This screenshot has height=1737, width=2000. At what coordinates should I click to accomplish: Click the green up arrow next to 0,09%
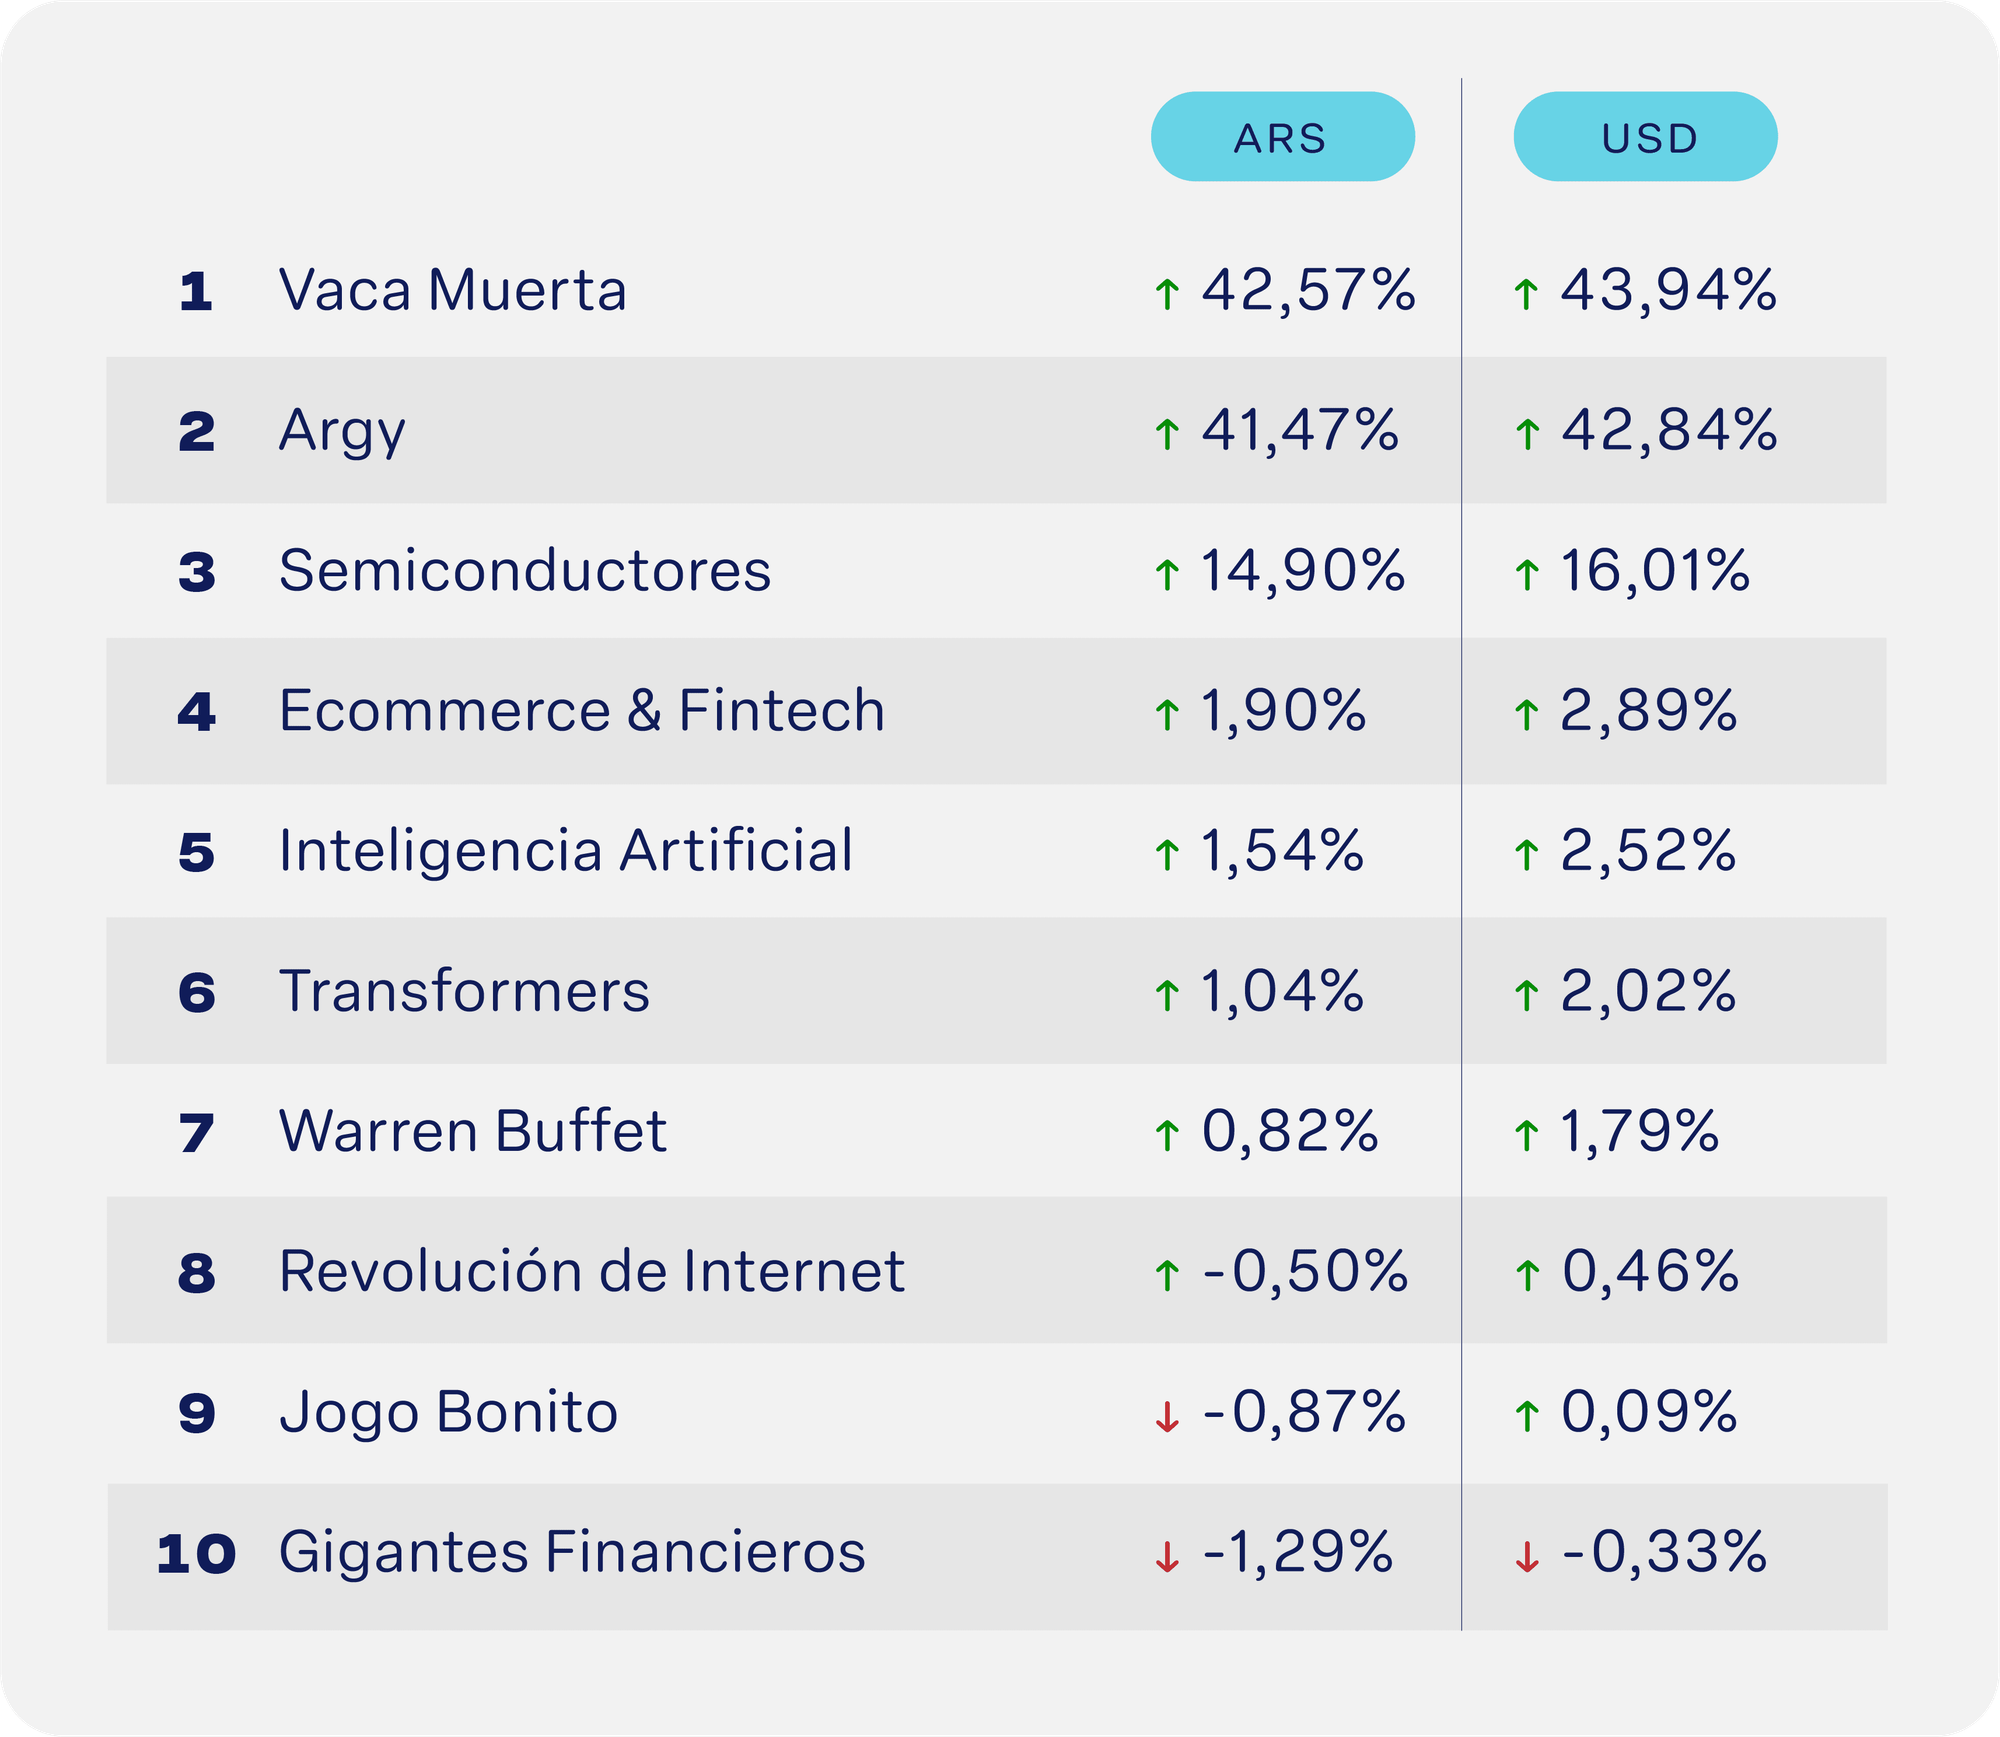tap(1526, 1416)
